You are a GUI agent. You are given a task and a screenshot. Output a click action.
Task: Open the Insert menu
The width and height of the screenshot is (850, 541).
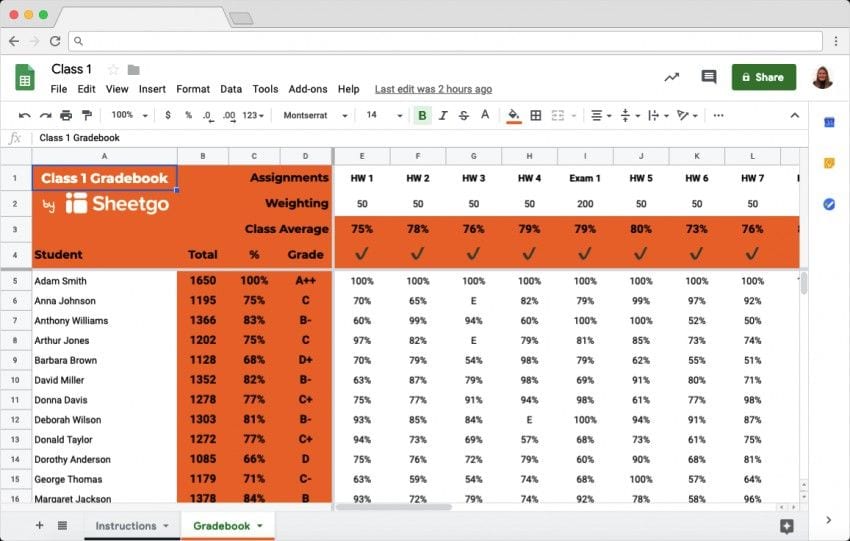(152, 89)
